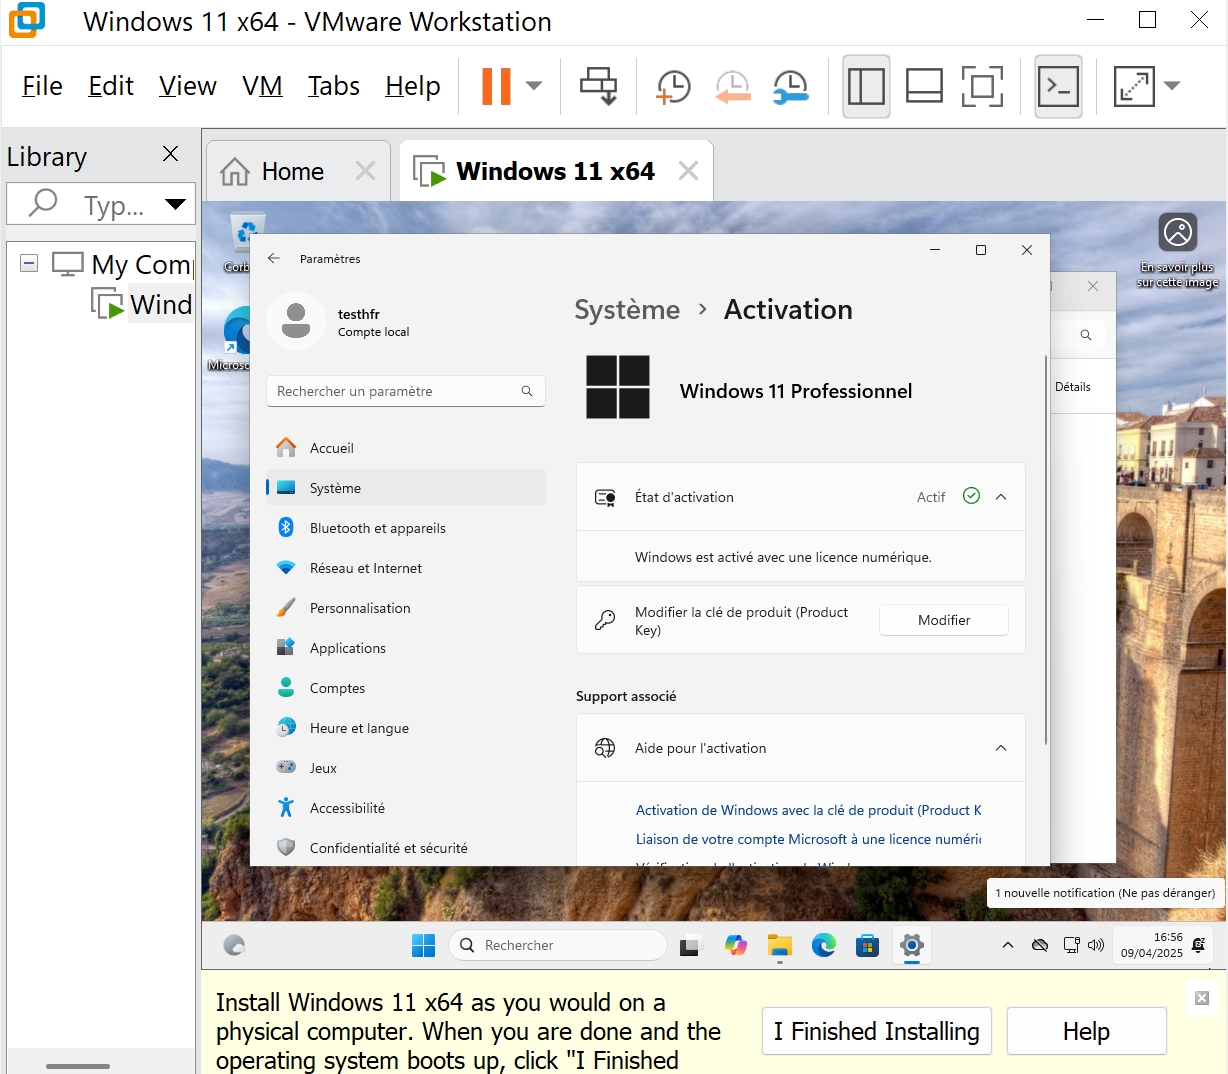Open File Explorer from guest taskbar
1228x1074 pixels.
click(780, 945)
